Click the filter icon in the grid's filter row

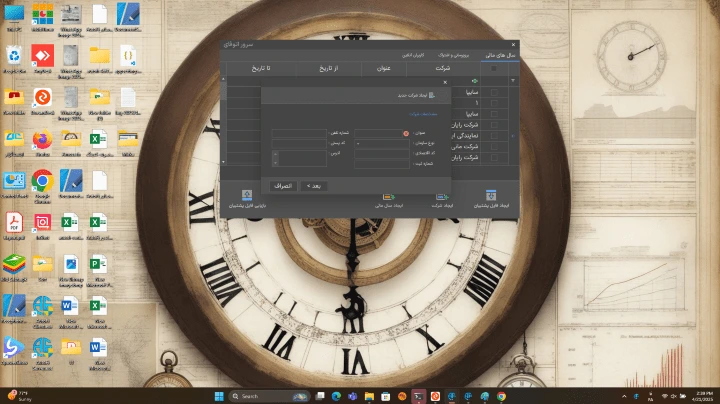[x=513, y=81]
